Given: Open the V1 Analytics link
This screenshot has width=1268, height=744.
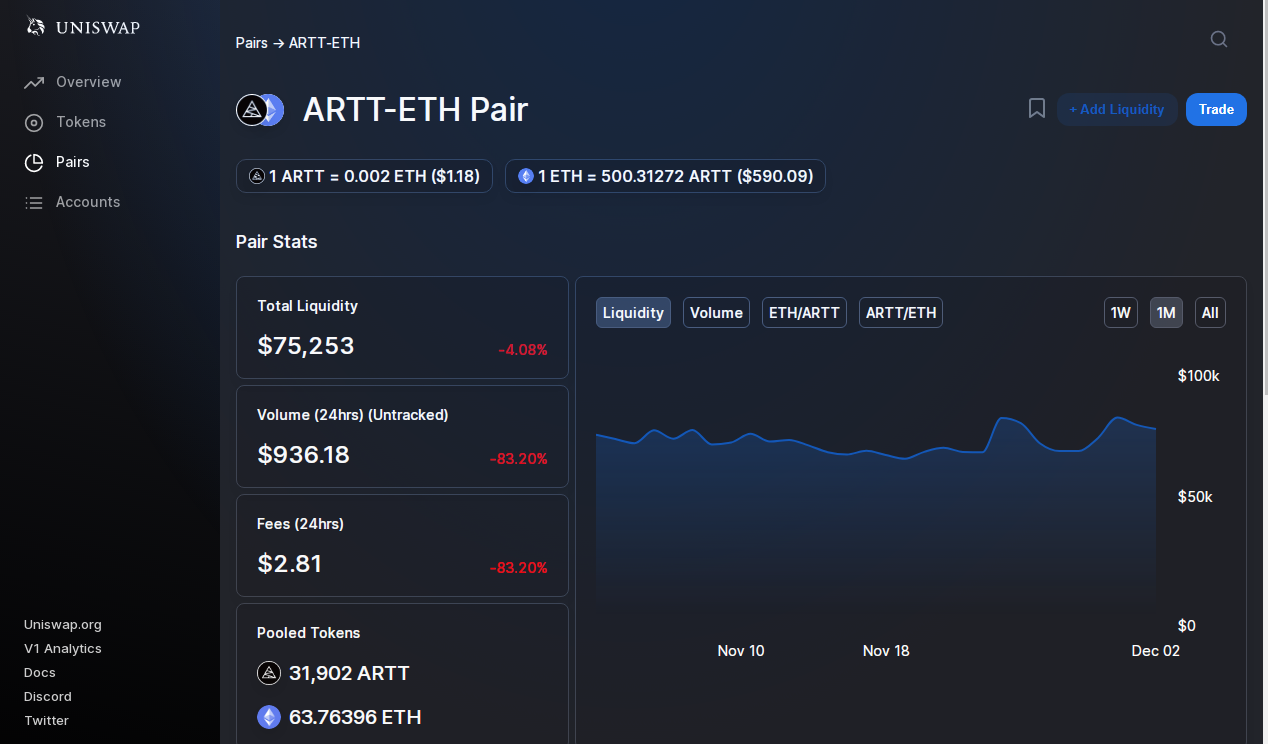Looking at the screenshot, I should pyautogui.click(x=63, y=649).
